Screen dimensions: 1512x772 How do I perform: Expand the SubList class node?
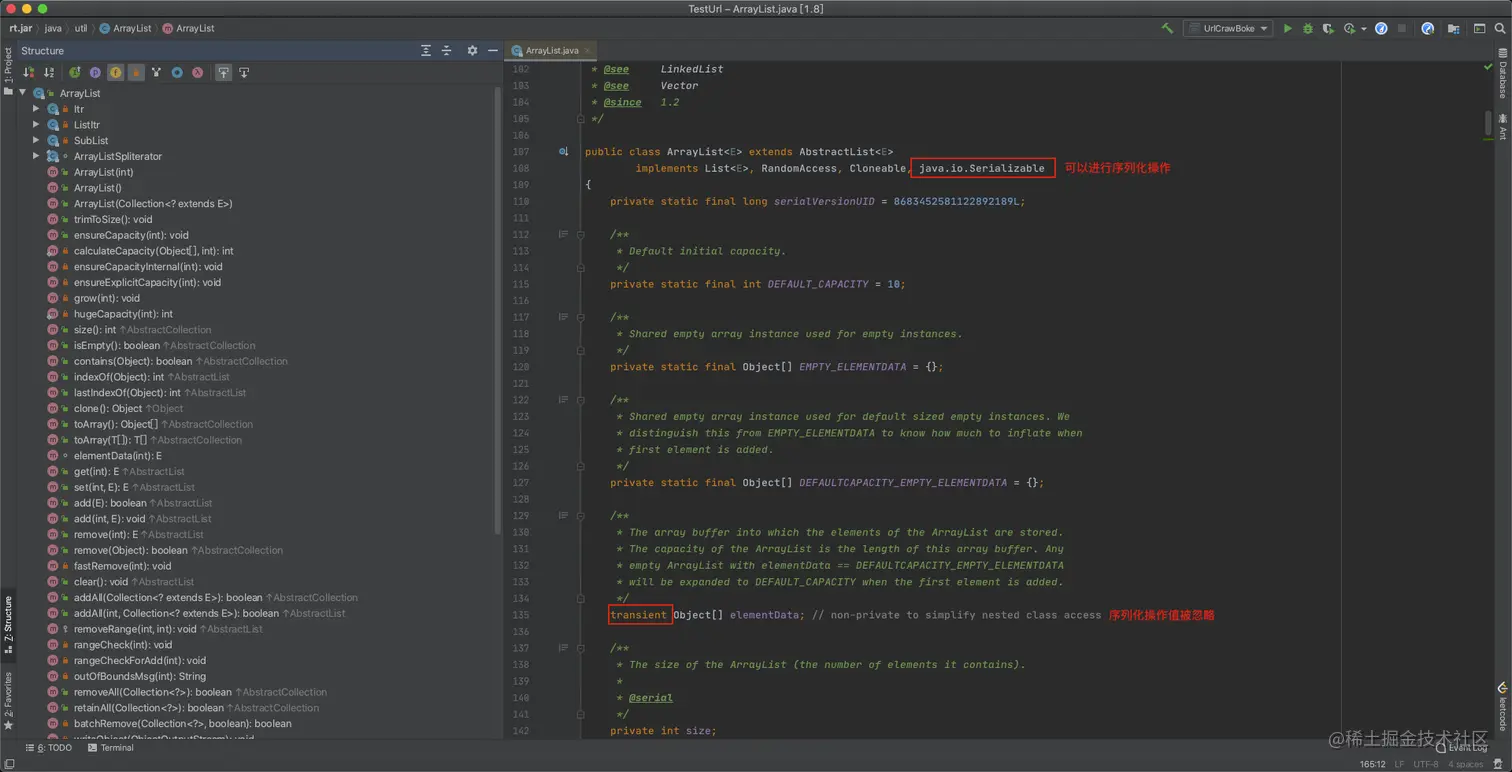36,141
